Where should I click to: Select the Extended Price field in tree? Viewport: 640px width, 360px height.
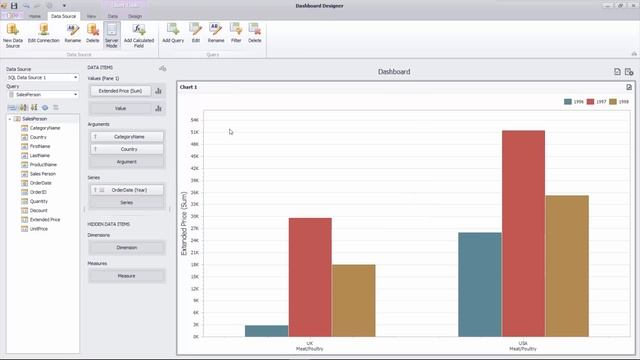[x=45, y=220]
